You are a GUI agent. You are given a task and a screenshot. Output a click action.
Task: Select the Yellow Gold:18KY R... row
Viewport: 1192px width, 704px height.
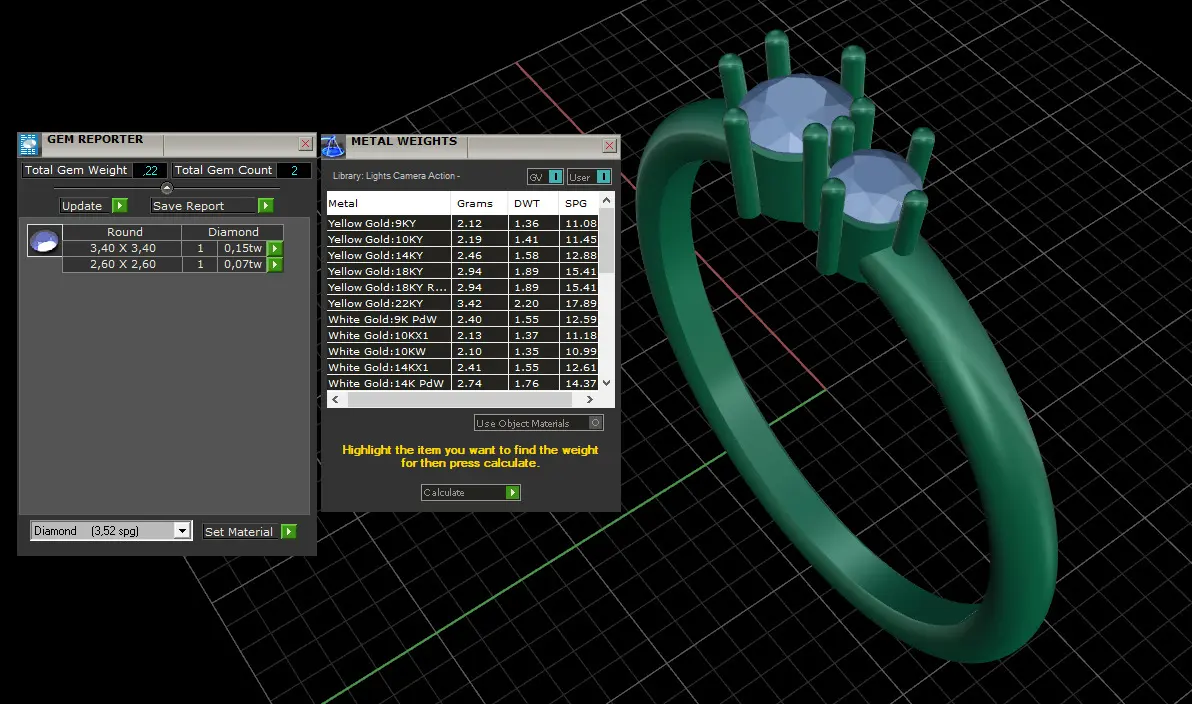pos(462,287)
